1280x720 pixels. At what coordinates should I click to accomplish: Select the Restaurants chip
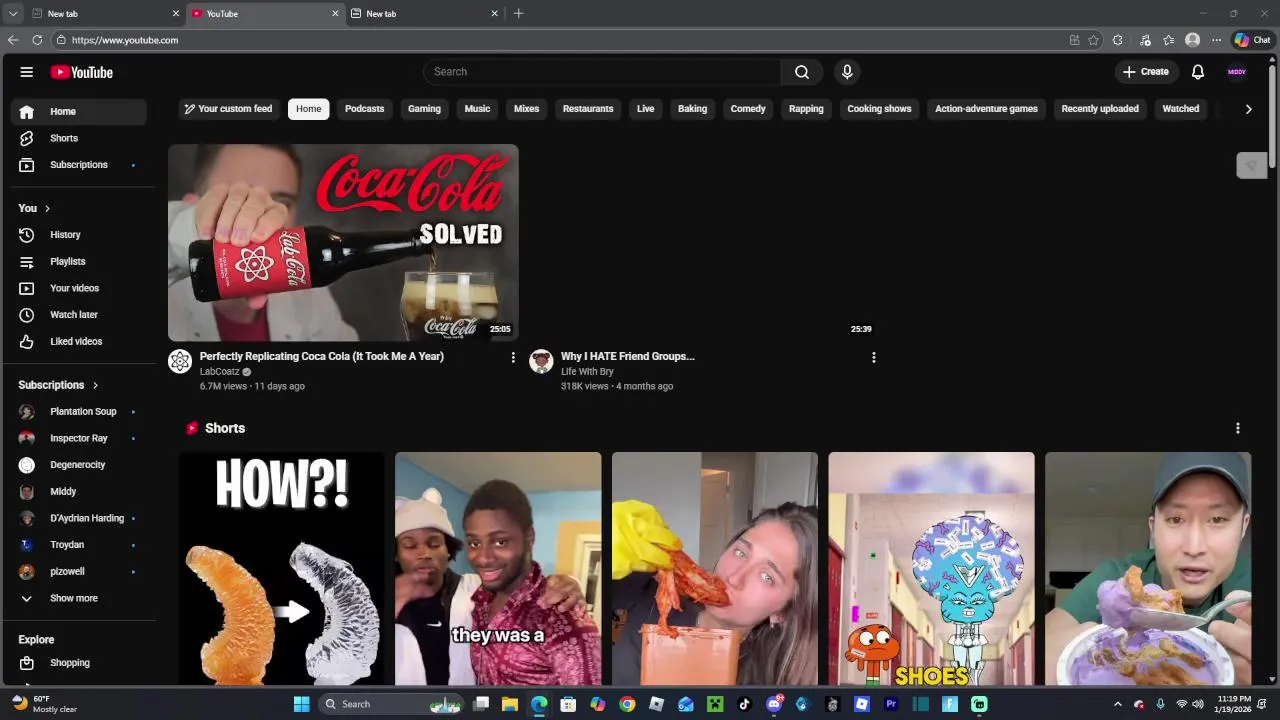coord(588,109)
